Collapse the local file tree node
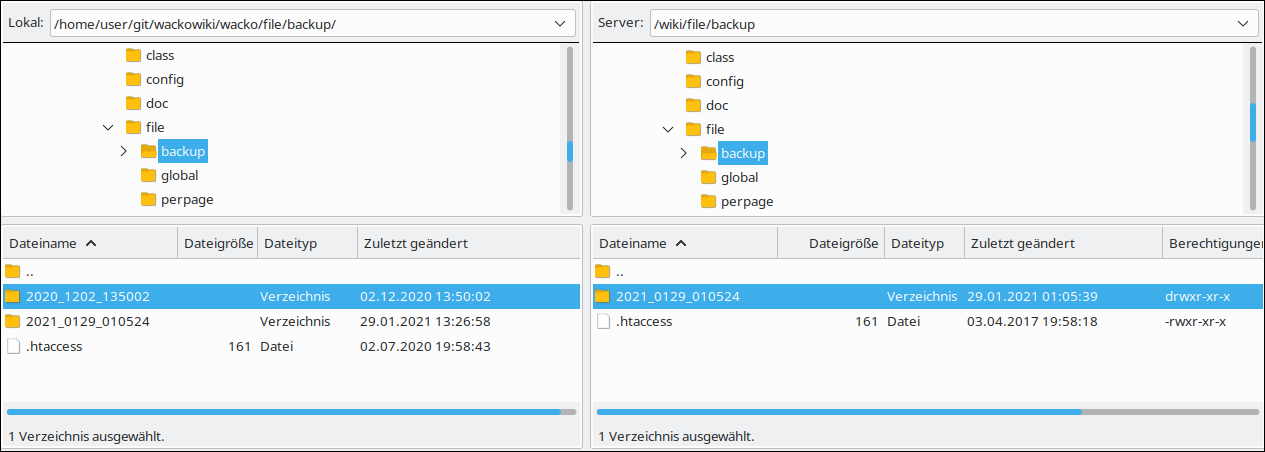The height and width of the screenshot is (452, 1265). point(108,127)
